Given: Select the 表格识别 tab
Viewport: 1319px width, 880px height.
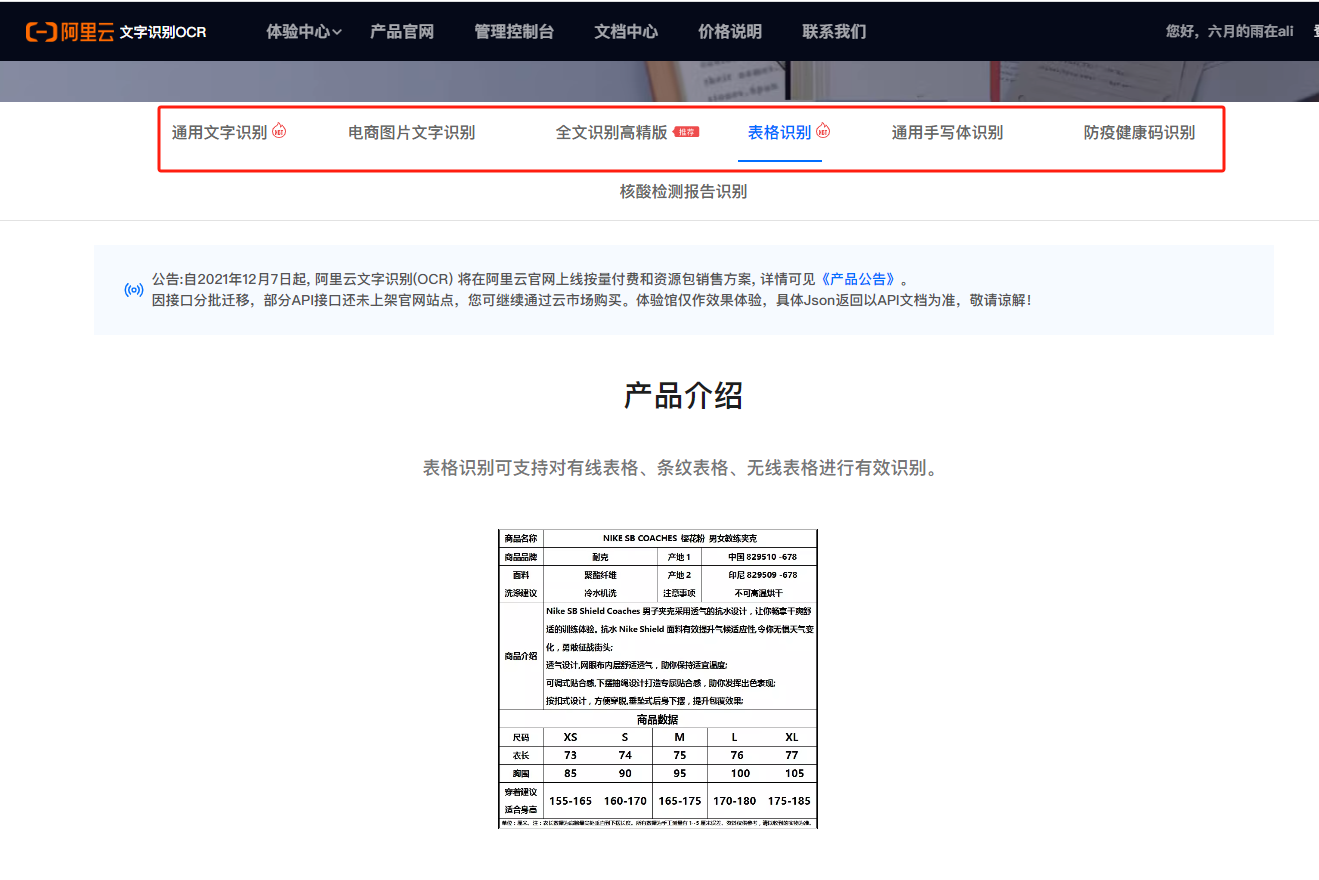Looking at the screenshot, I should pos(779,133).
